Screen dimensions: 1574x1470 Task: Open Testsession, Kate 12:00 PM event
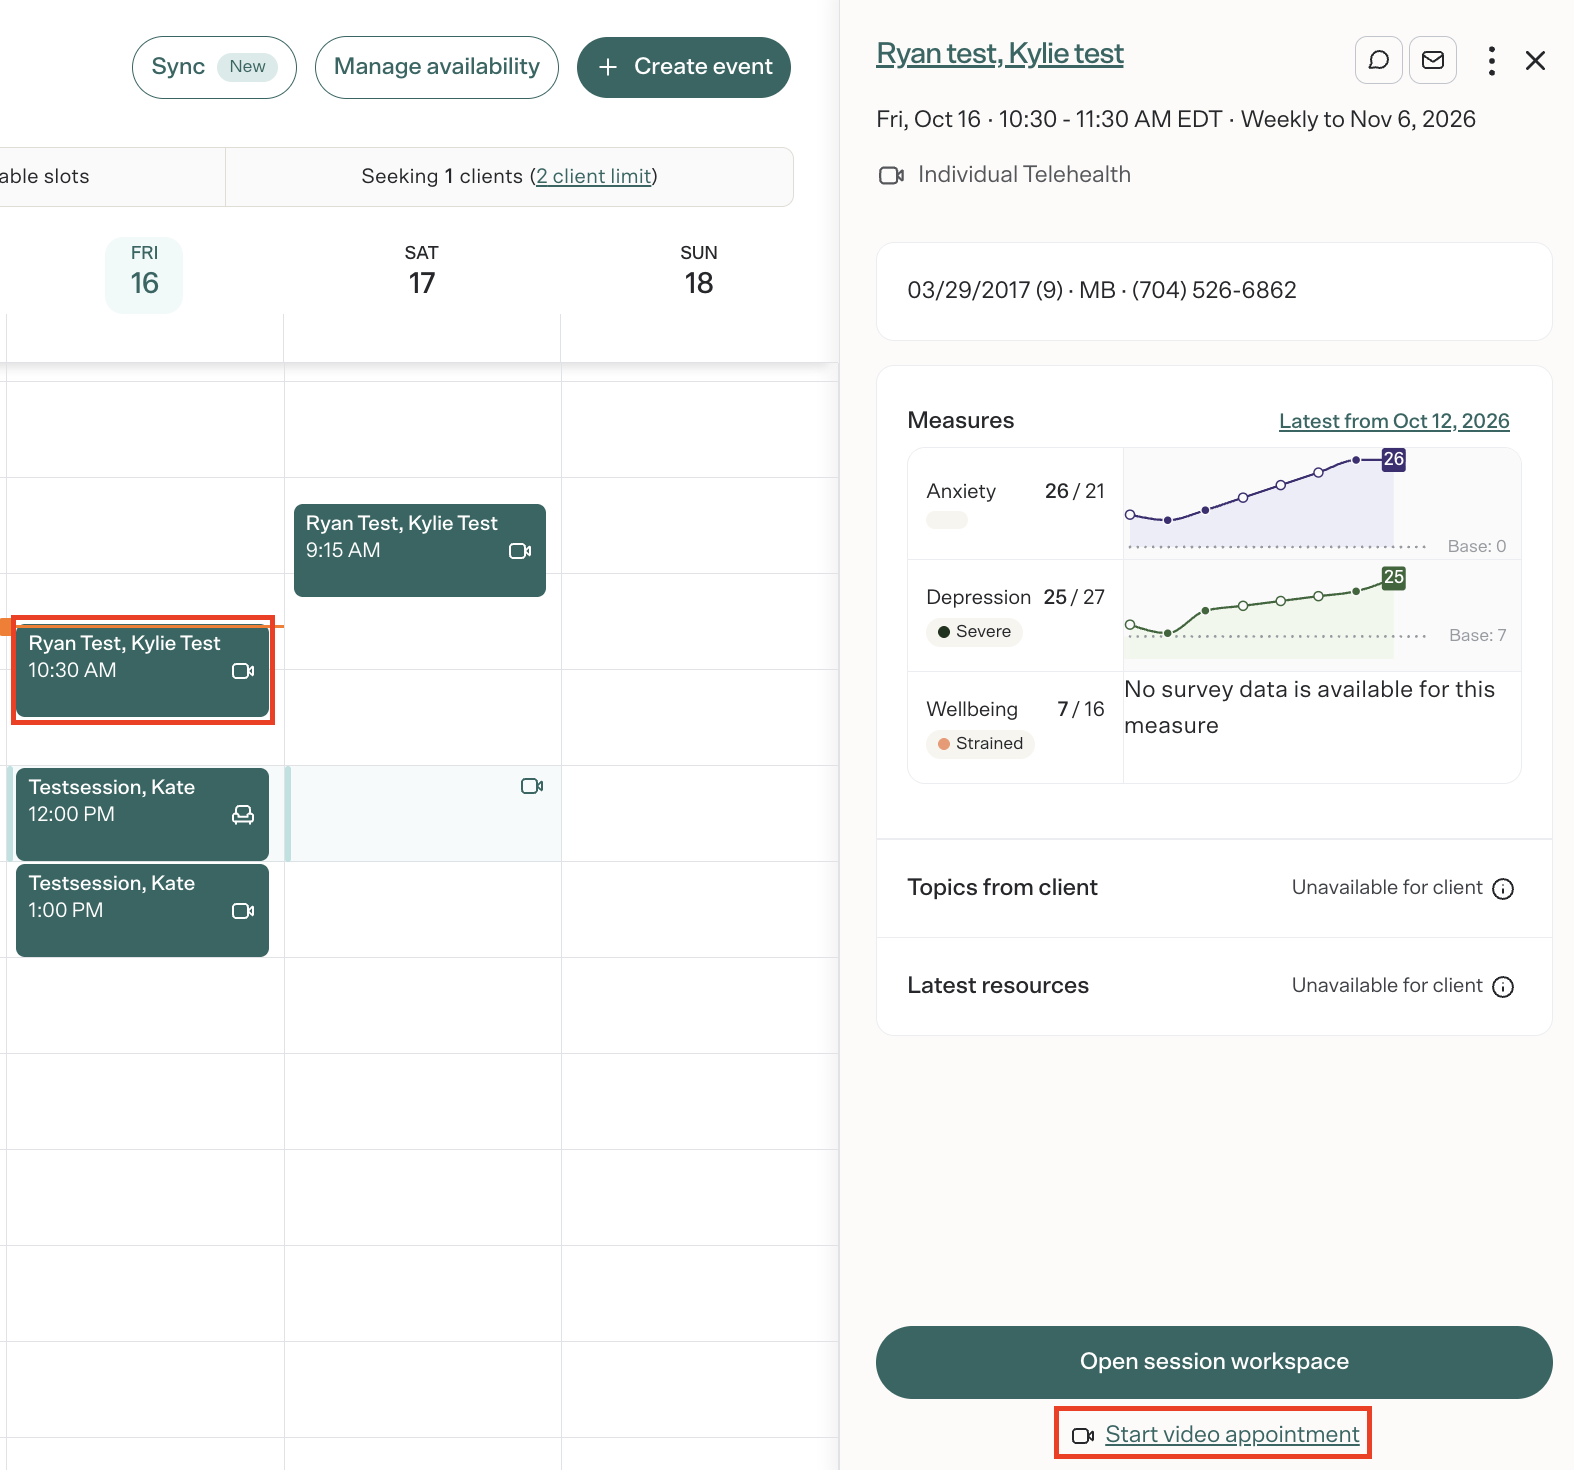click(143, 814)
